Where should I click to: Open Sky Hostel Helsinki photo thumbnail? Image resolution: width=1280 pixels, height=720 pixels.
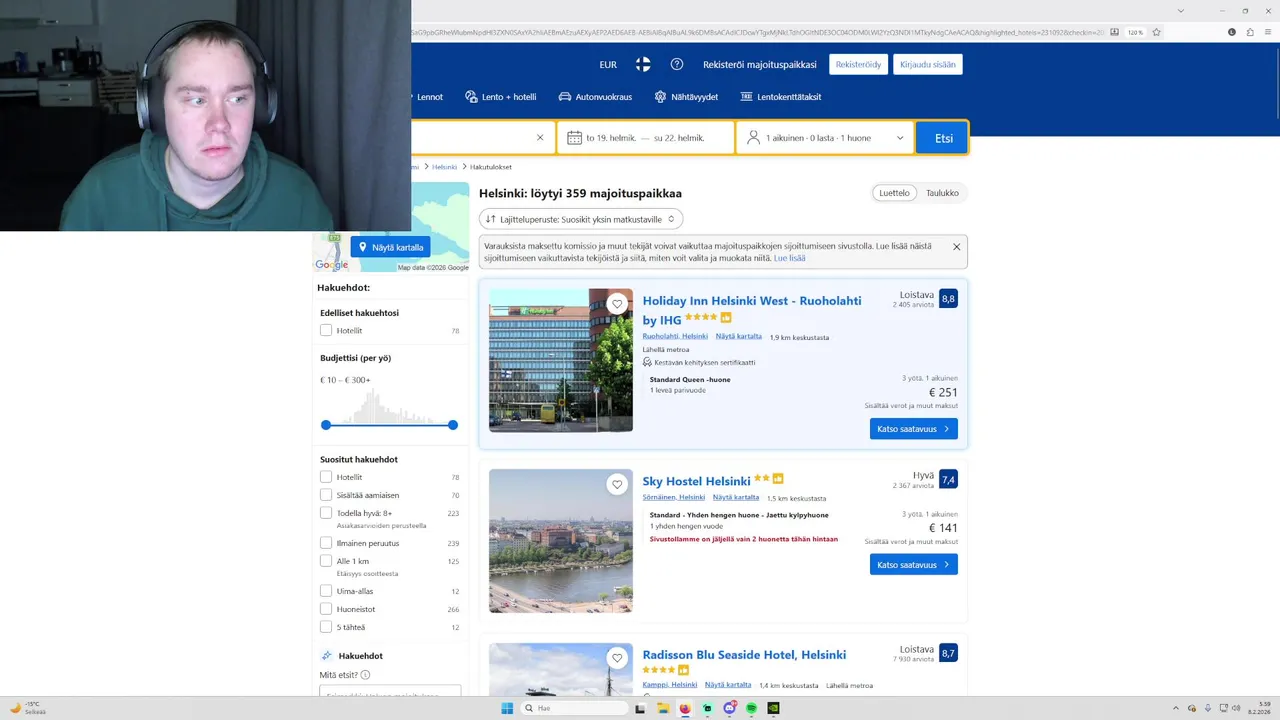561,541
